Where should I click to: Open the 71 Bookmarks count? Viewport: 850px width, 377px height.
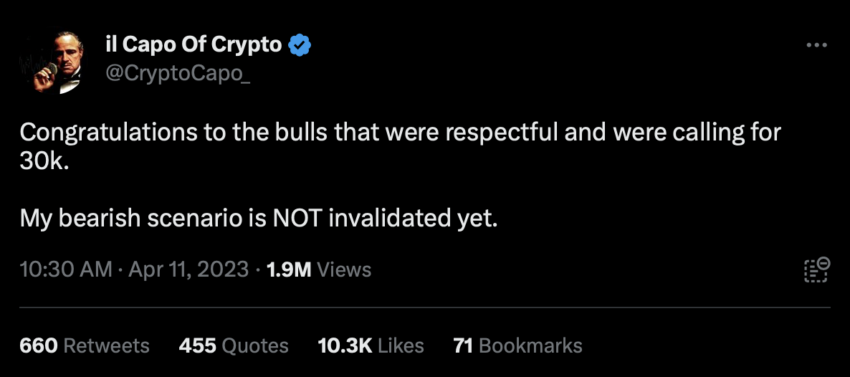(x=518, y=346)
